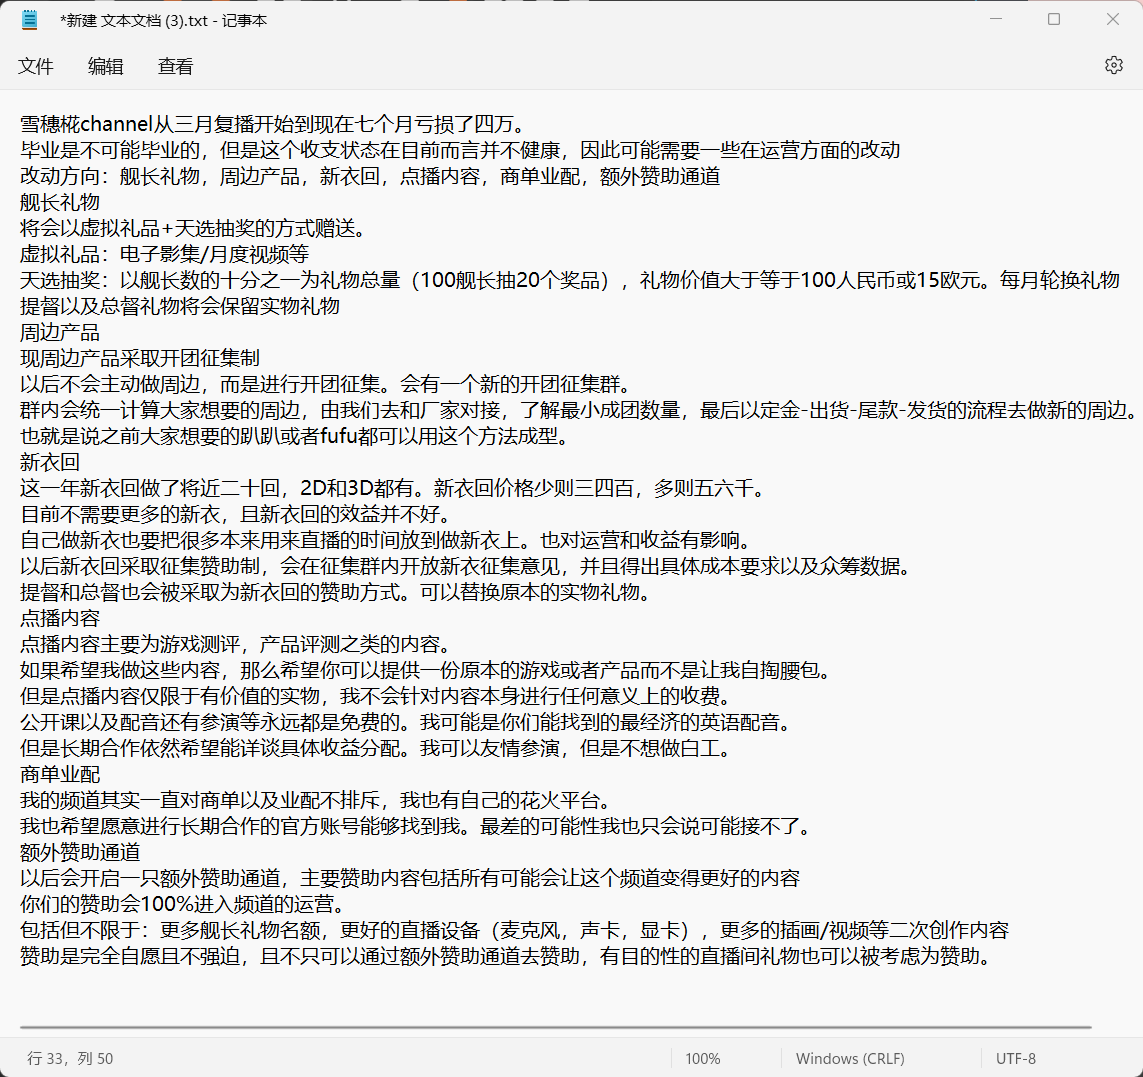Place cursor on the standalone 商单业配 heading line
This screenshot has height=1077, width=1143.
(60, 774)
